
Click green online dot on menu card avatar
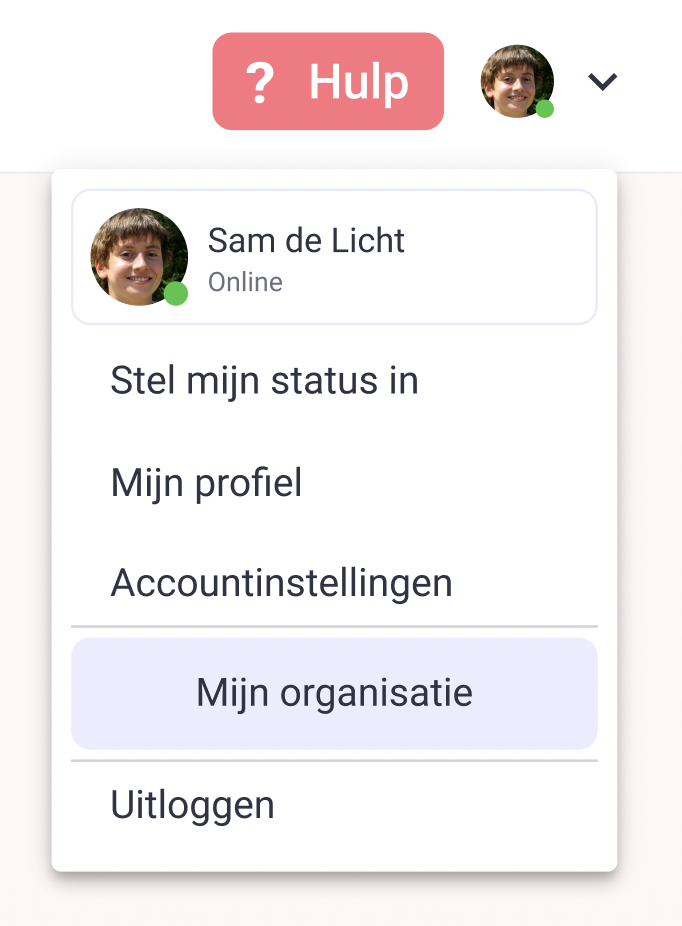(175, 294)
